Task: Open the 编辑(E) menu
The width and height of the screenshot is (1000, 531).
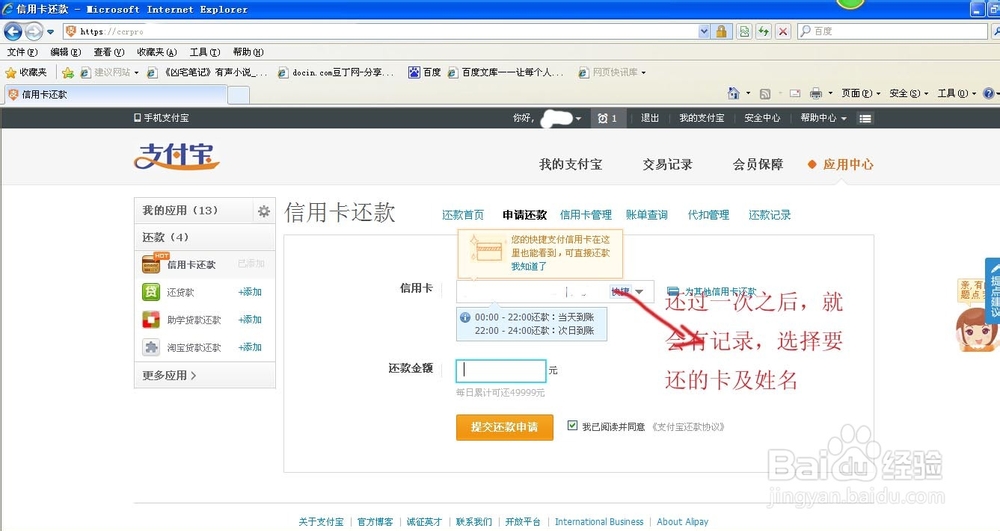Action: tap(66, 52)
